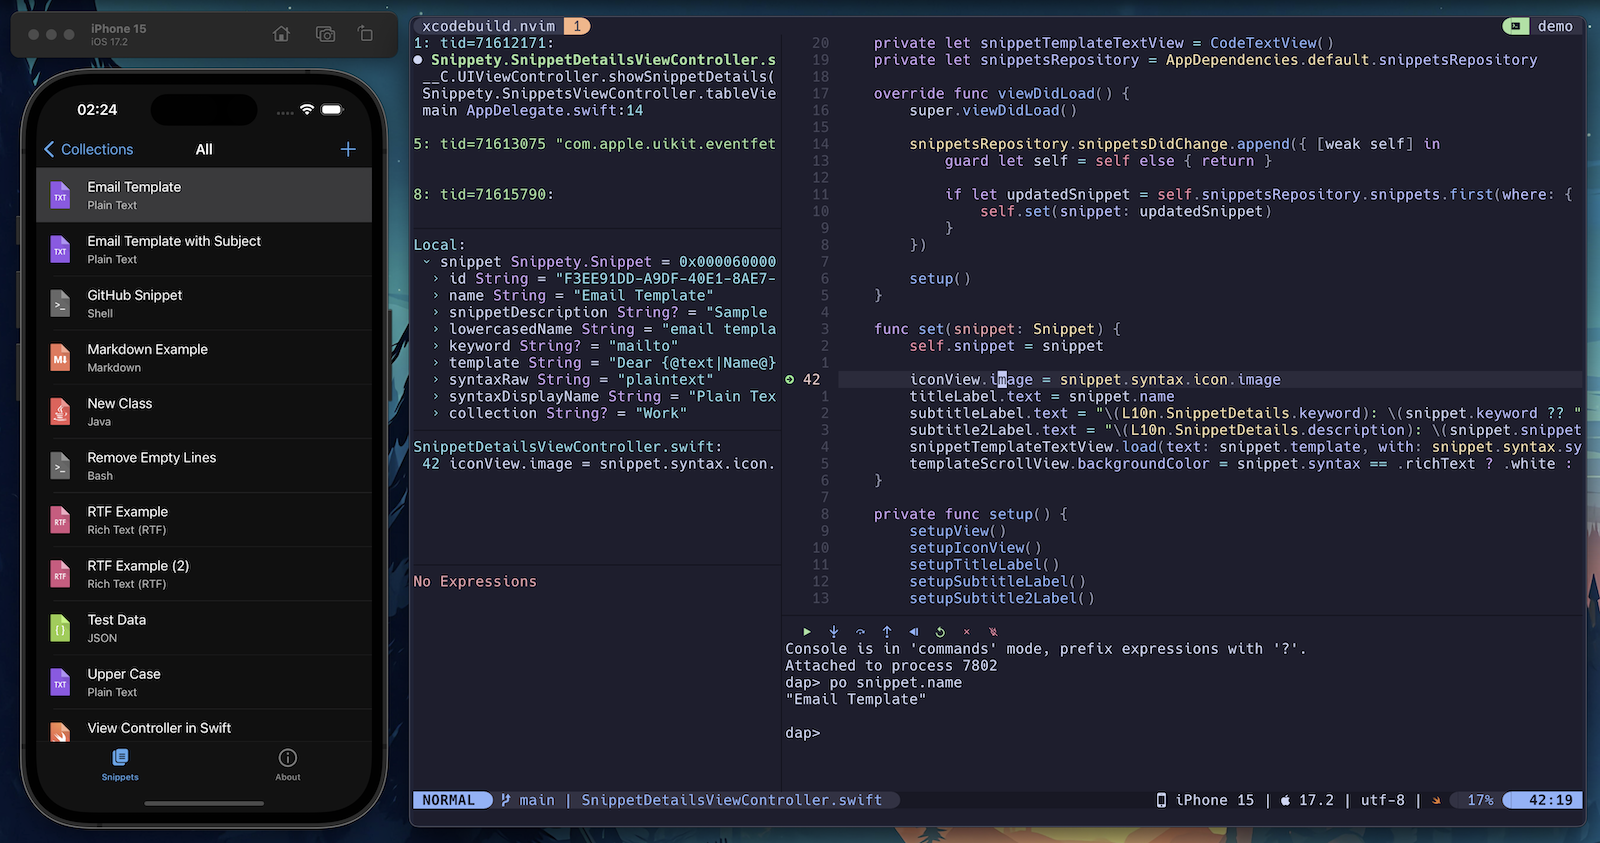Screen dimensions: 1600x843
Task: Tap the plus icon to add snippet
Action: (348, 149)
